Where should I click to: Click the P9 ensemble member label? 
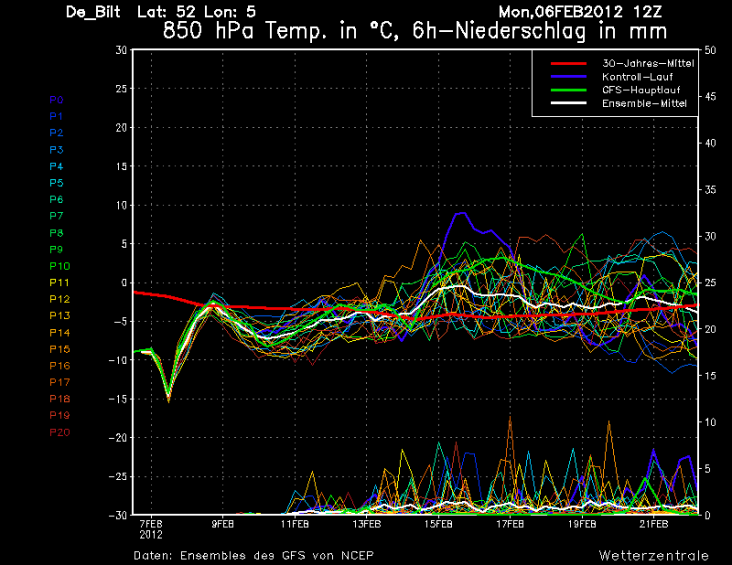[x=56, y=249]
